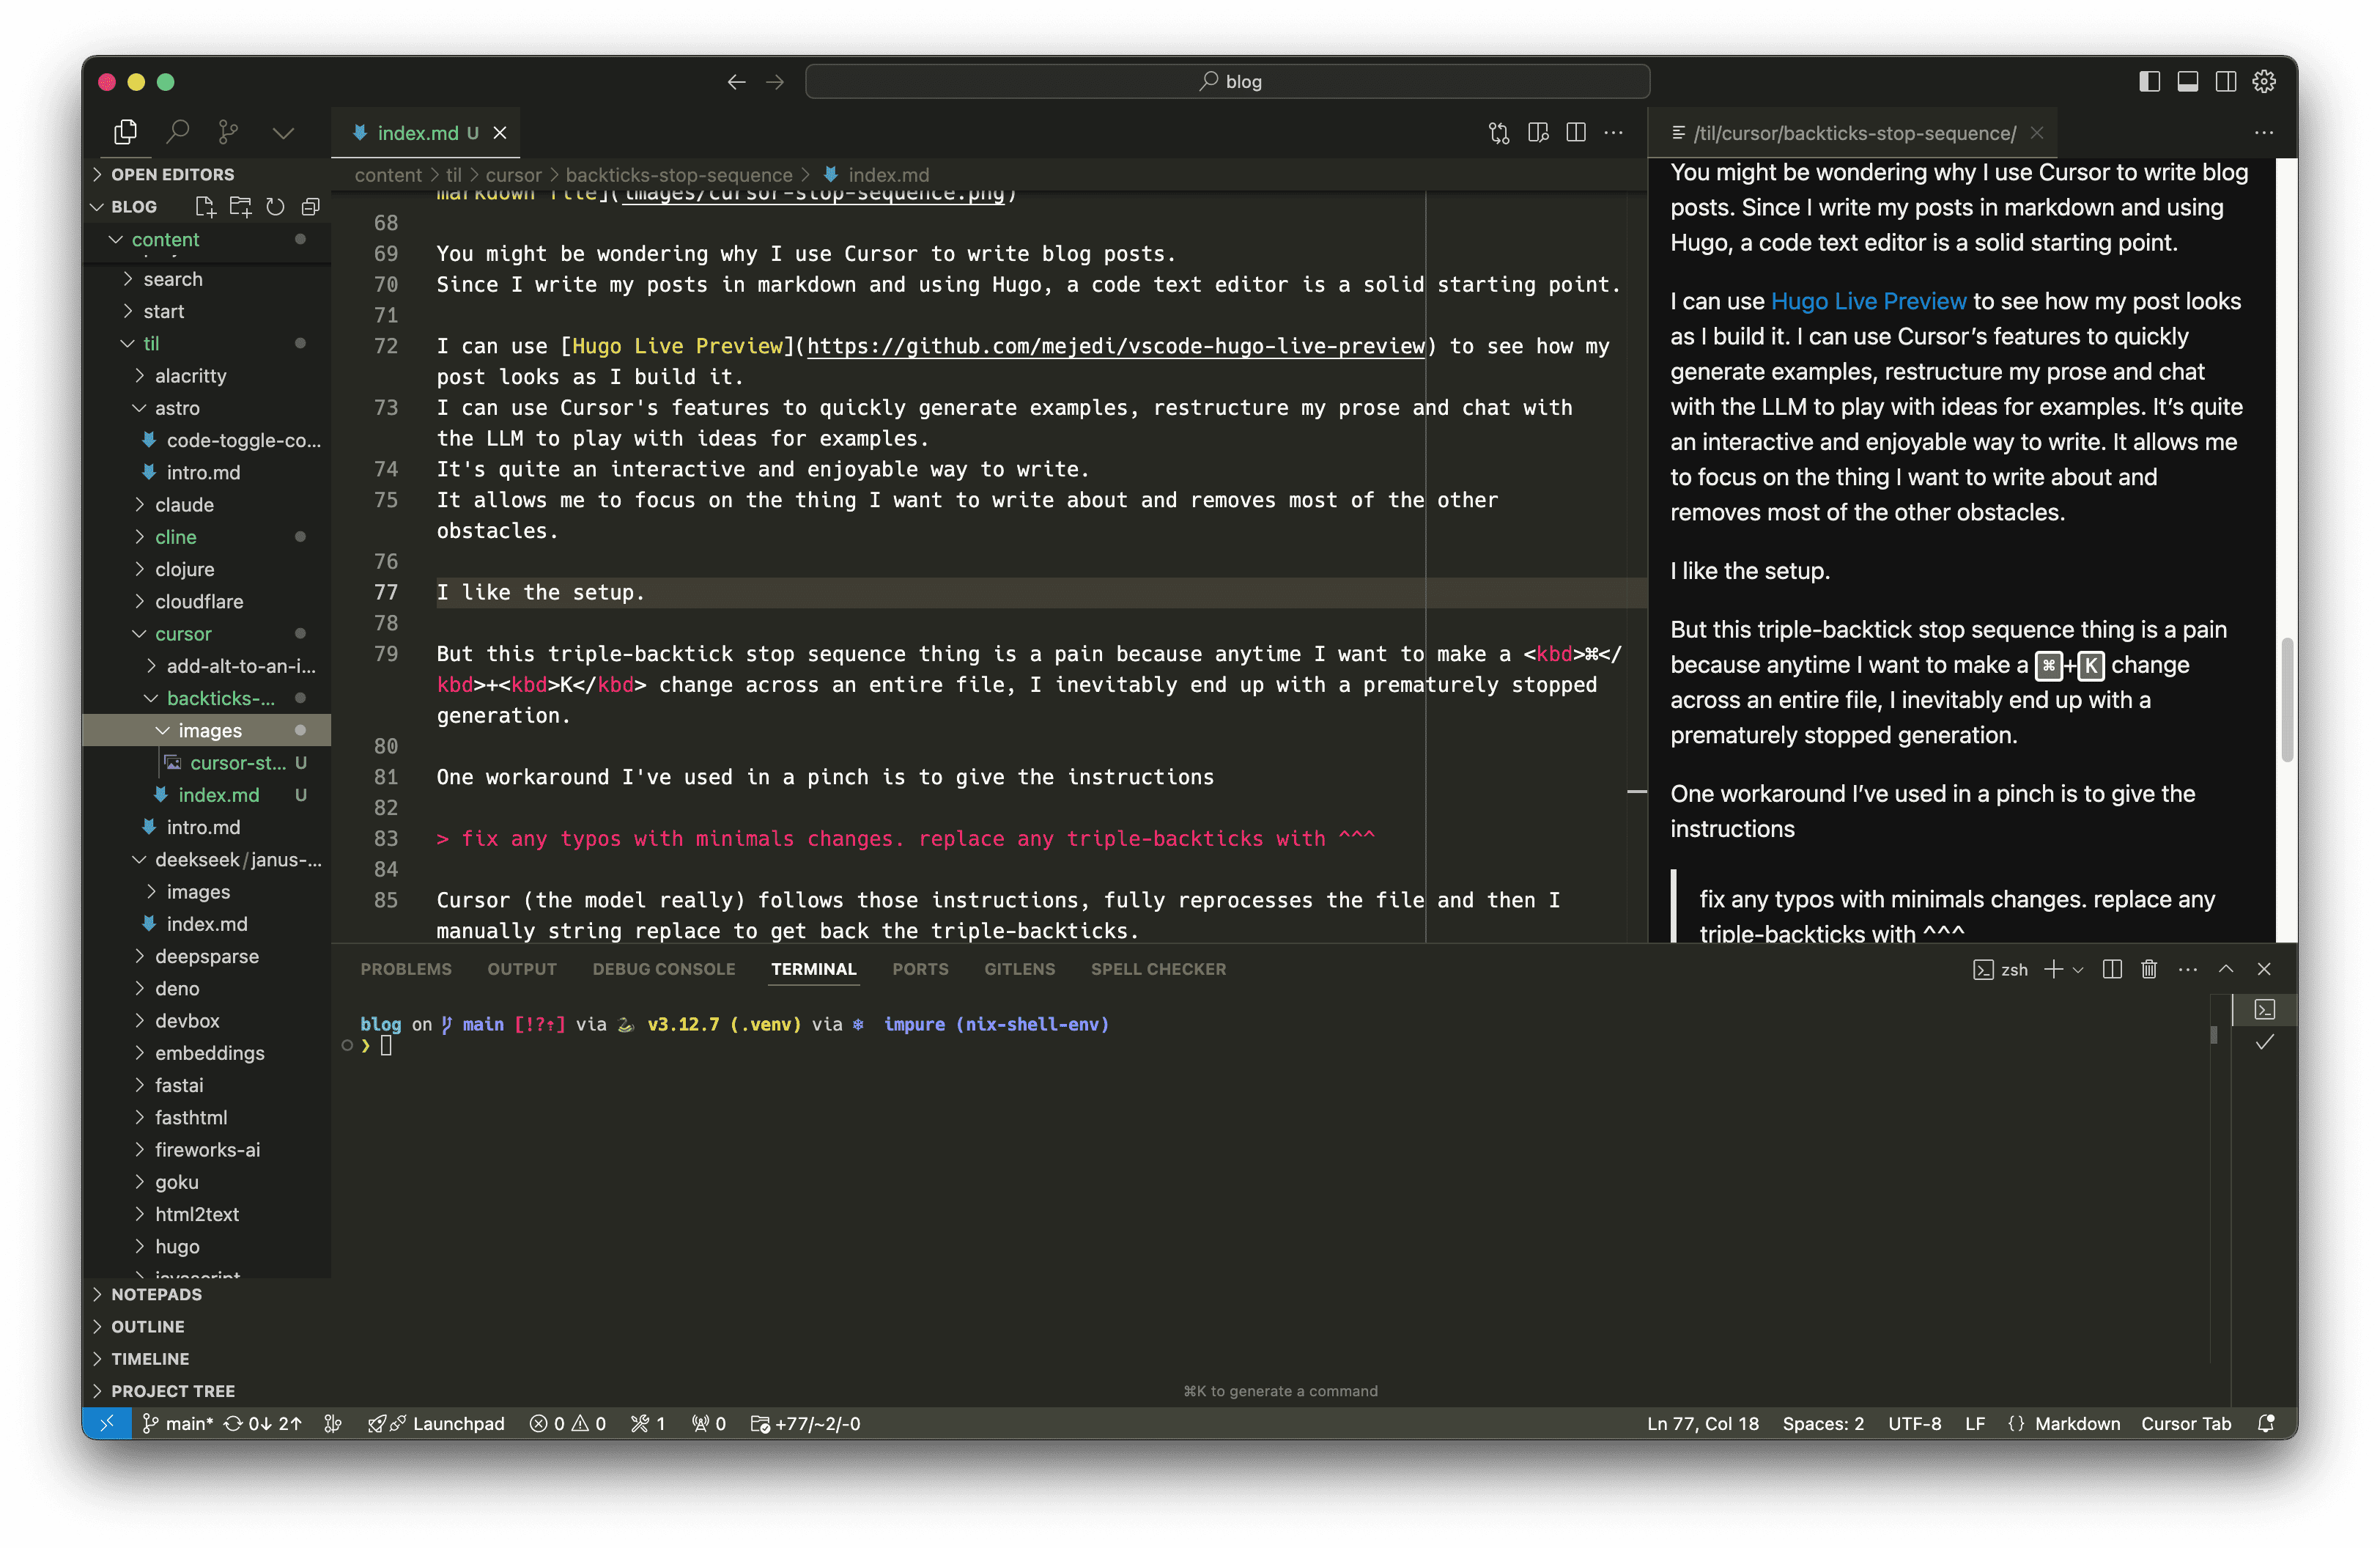Expand the search folder
This screenshot has width=2380, height=1548.
pyautogui.click(x=172, y=279)
